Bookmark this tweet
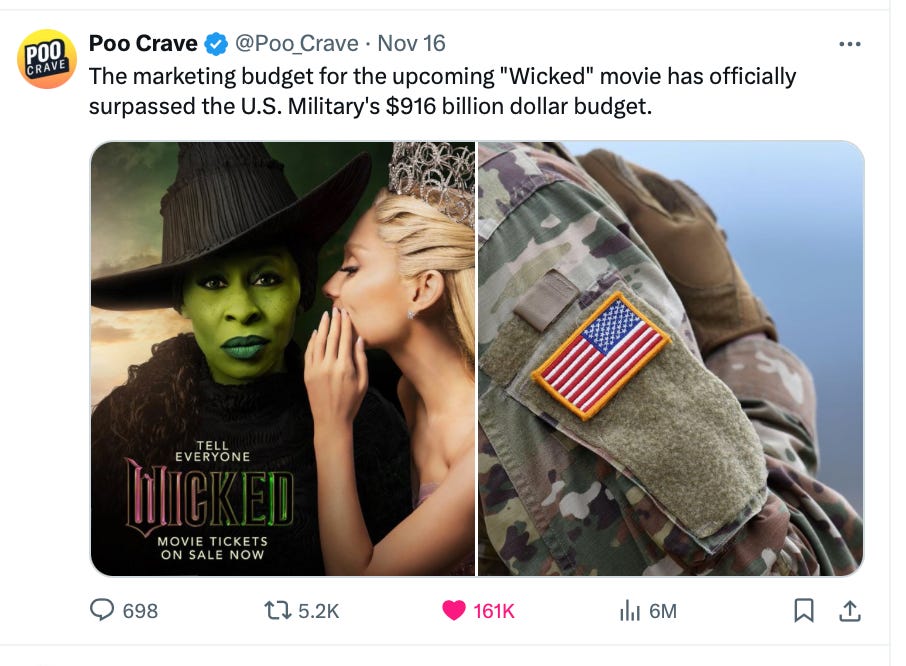Viewport: 906px width, 666px height. [x=804, y=610]
